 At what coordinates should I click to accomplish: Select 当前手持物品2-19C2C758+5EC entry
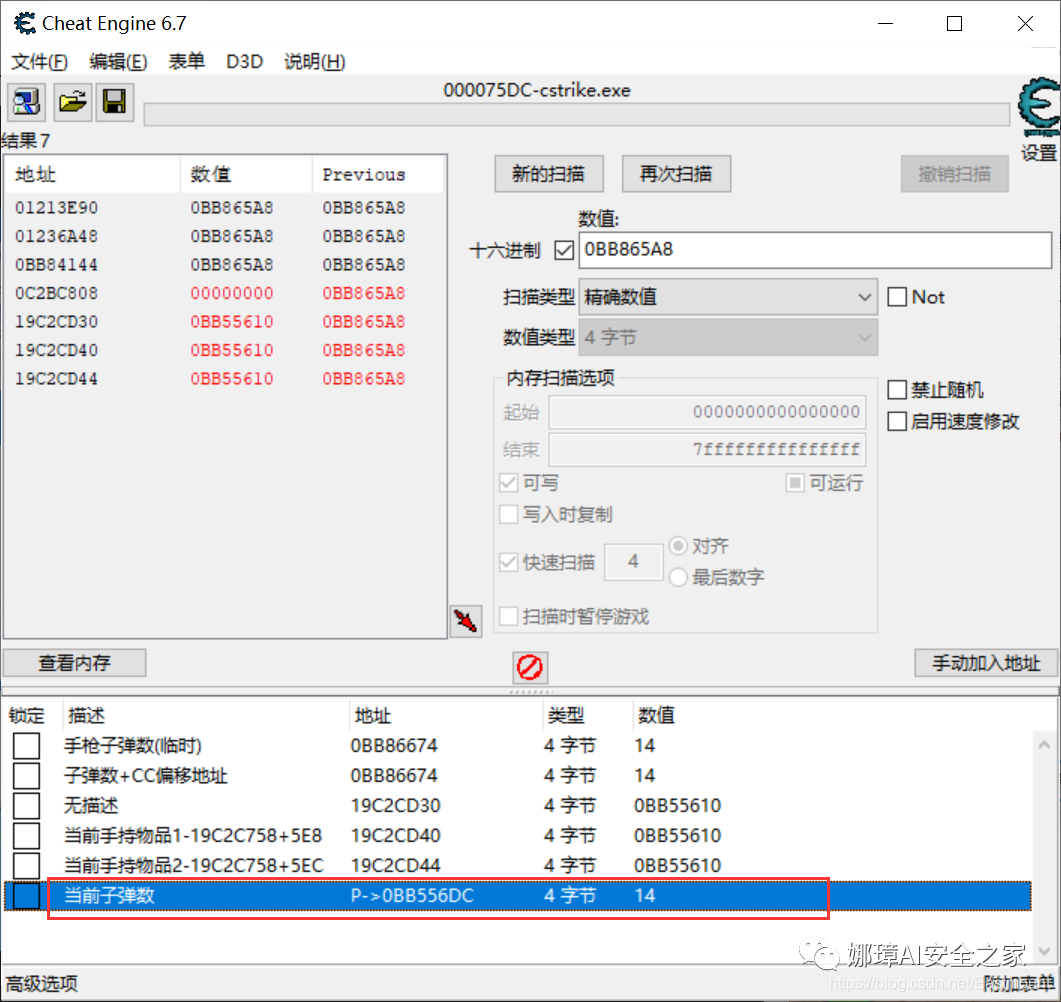pos(194,865)
